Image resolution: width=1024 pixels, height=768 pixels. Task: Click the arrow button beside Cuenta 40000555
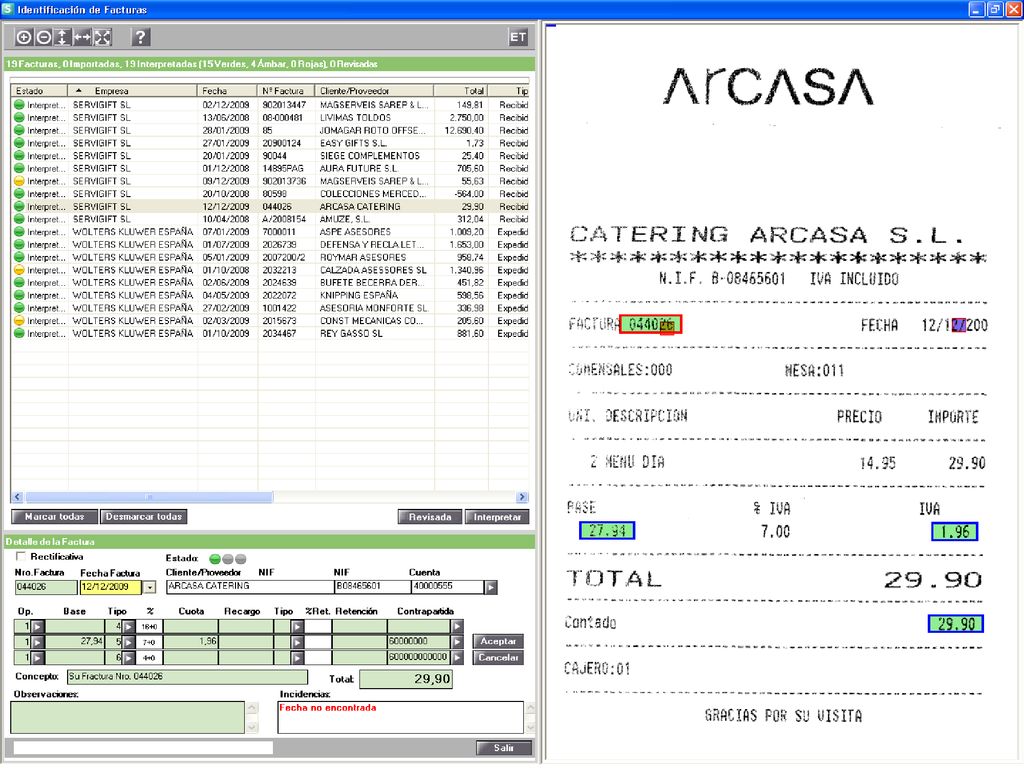pyautogui.click(x=490, y=587)
